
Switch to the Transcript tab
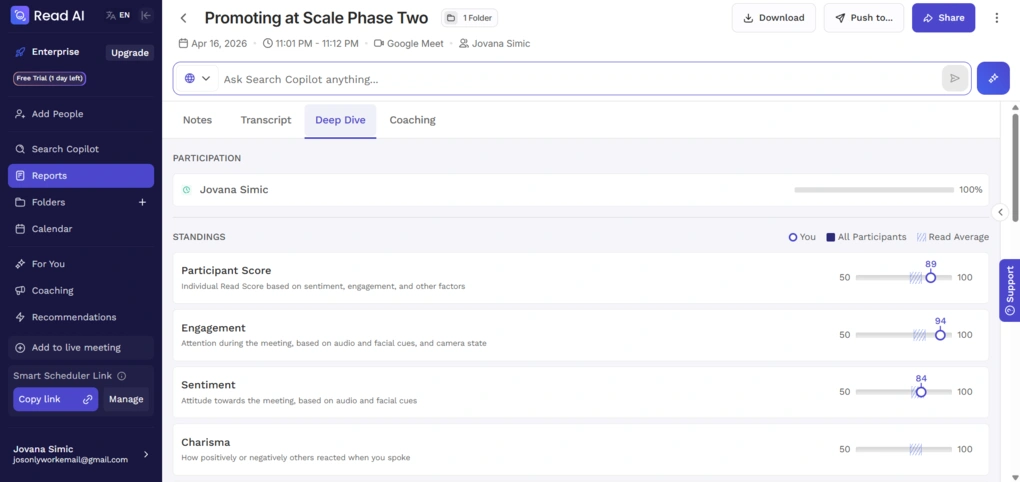(x=266, y=120)
